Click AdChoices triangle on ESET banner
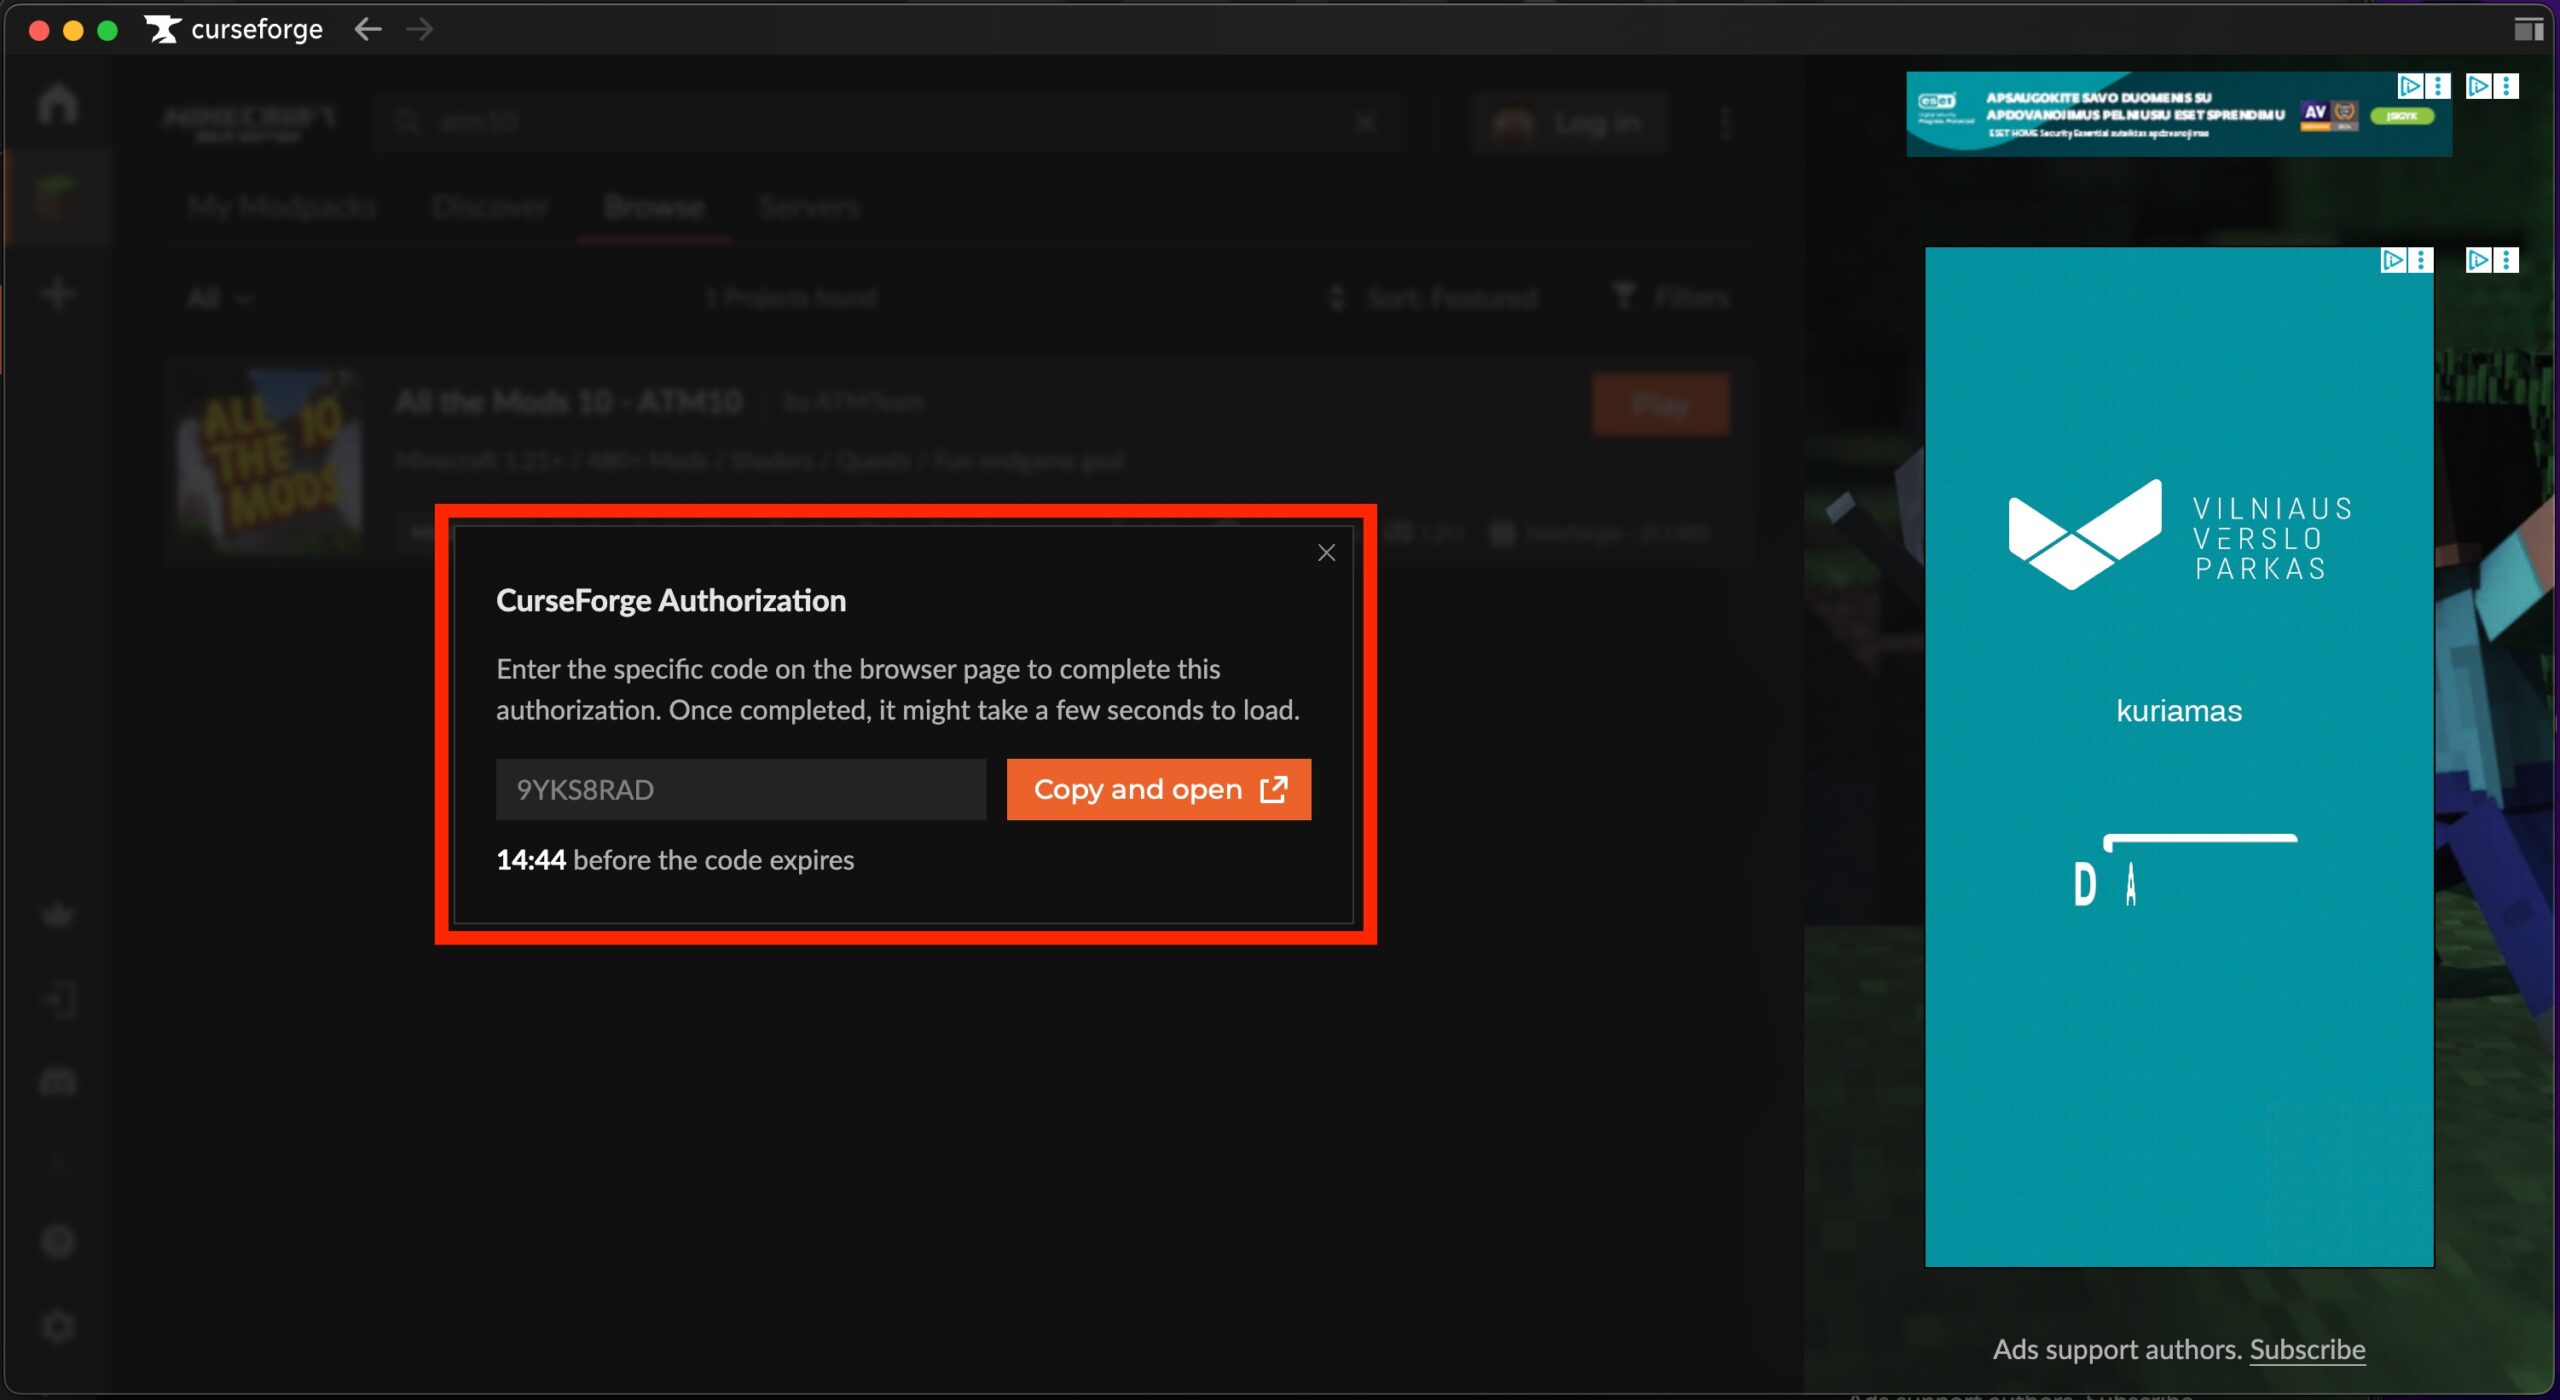This screenshot has height=1400, width=2560. 2409,86
